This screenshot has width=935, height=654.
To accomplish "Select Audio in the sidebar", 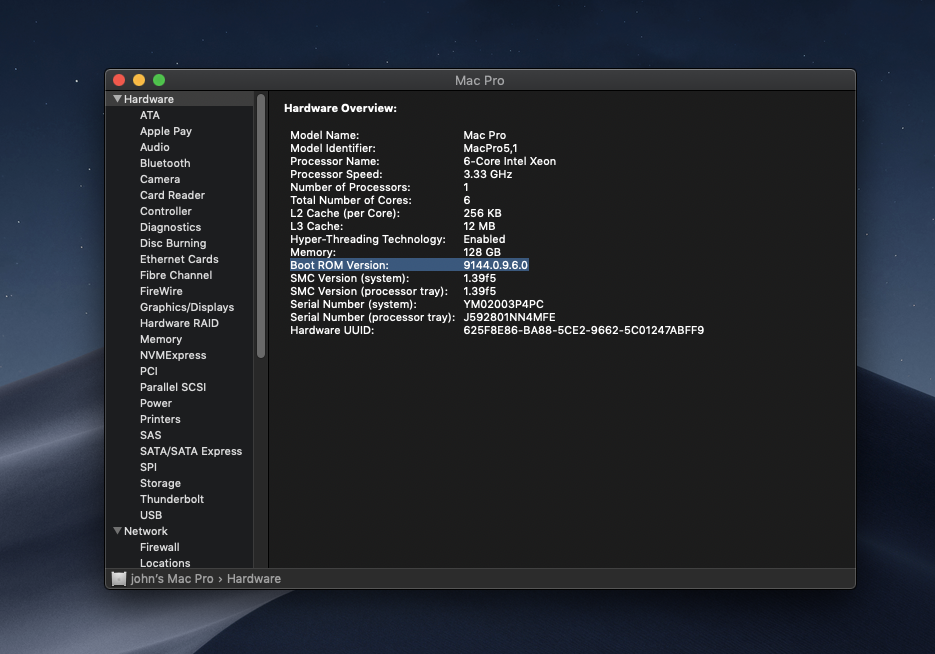I will point(154,147).
